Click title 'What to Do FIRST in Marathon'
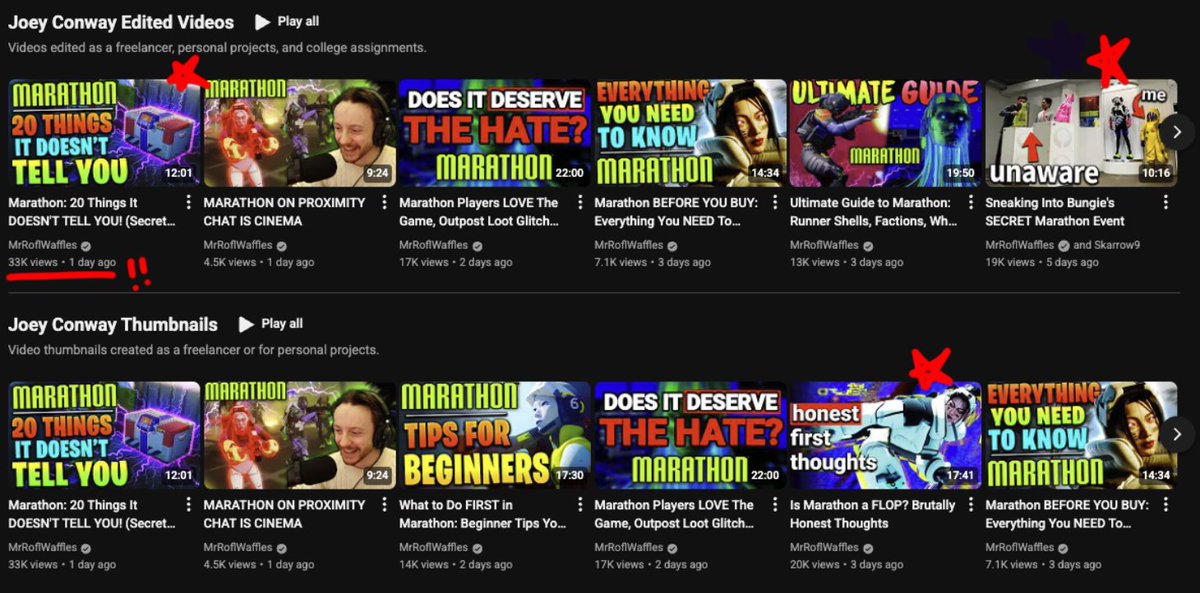The image size is (1200, 593). click(x=483, y=514)
